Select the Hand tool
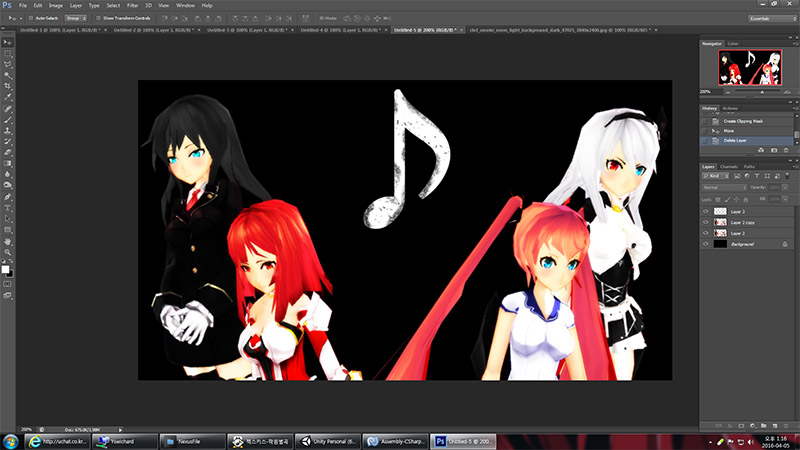The height and width of the screenshot is (450, 800). 8,241
